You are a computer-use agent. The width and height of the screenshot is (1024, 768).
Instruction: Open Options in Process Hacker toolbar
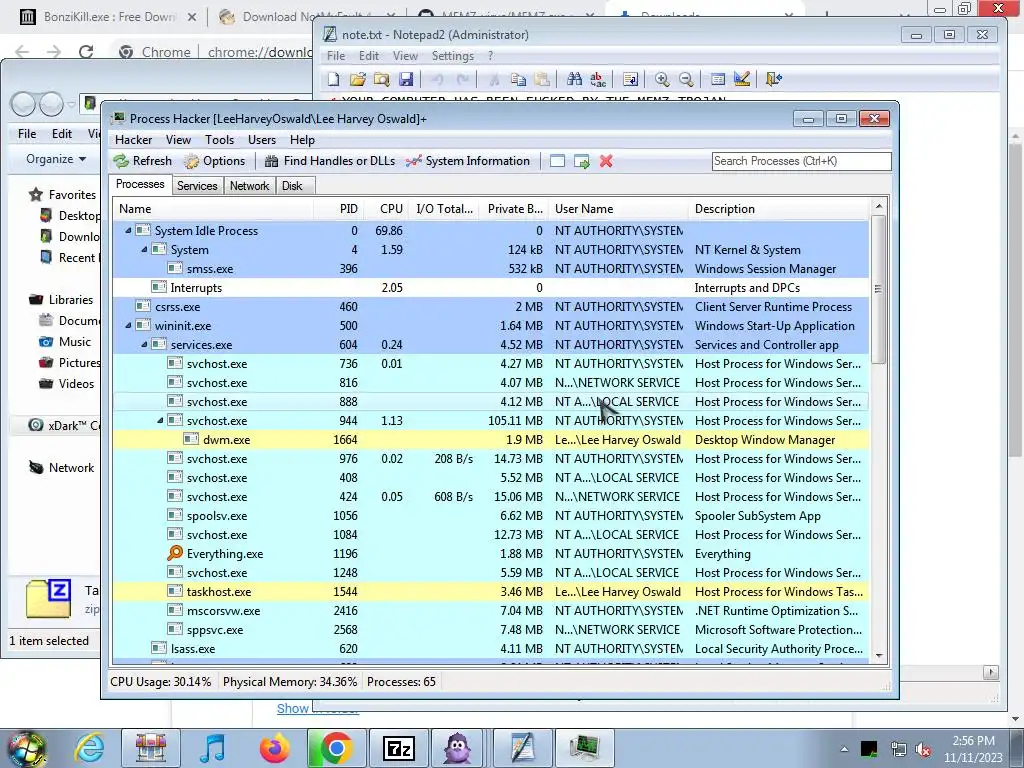pos(214,161)
